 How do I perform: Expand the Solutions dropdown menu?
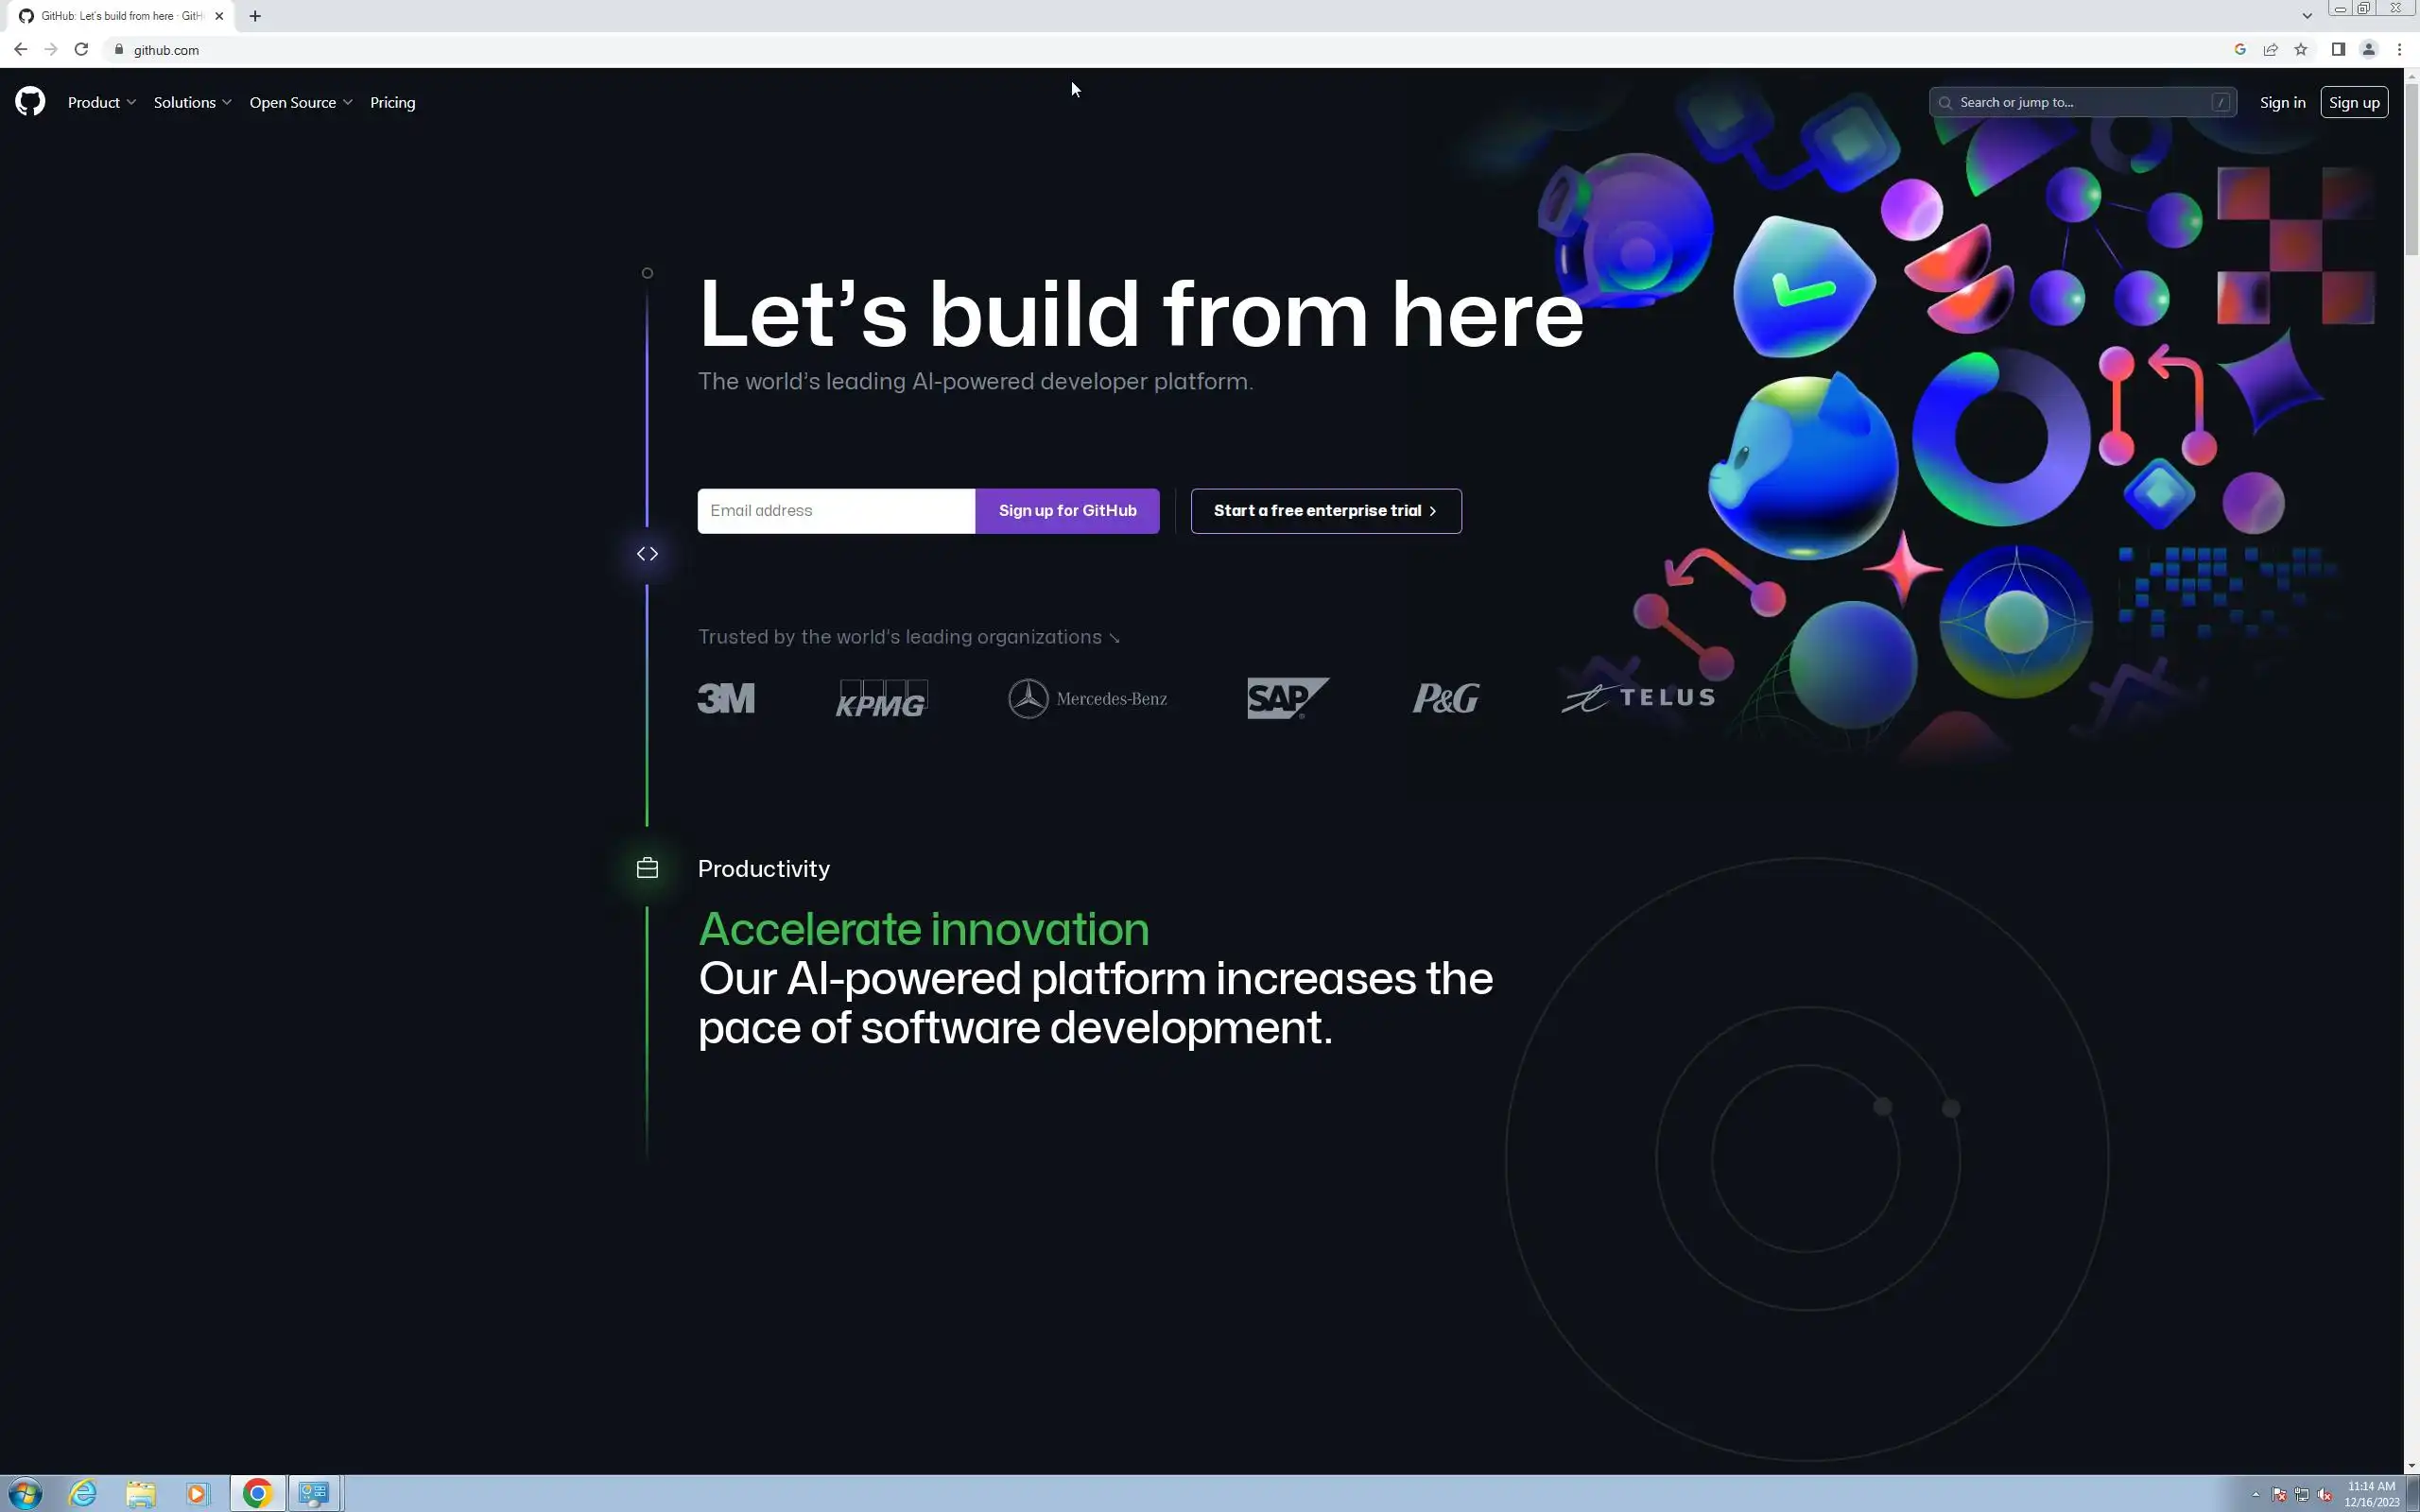tap(192, 102)
